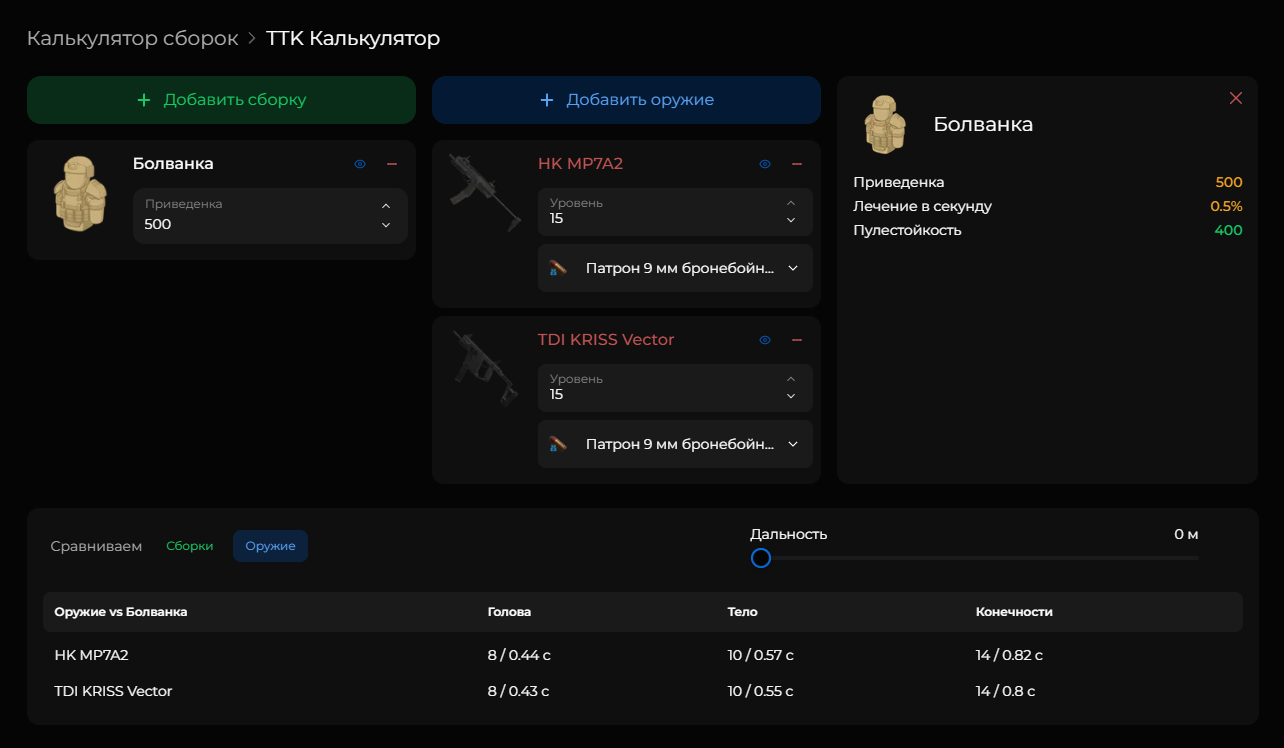
Task: Click the 14 / 0.82 с limbs value
Action: (x=1009, y=656)
